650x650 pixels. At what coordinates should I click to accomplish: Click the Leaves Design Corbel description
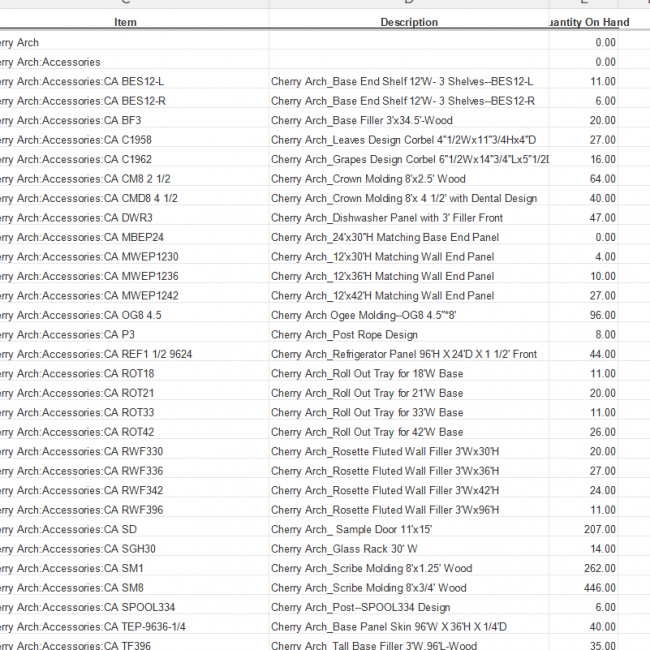pos(409,140)
